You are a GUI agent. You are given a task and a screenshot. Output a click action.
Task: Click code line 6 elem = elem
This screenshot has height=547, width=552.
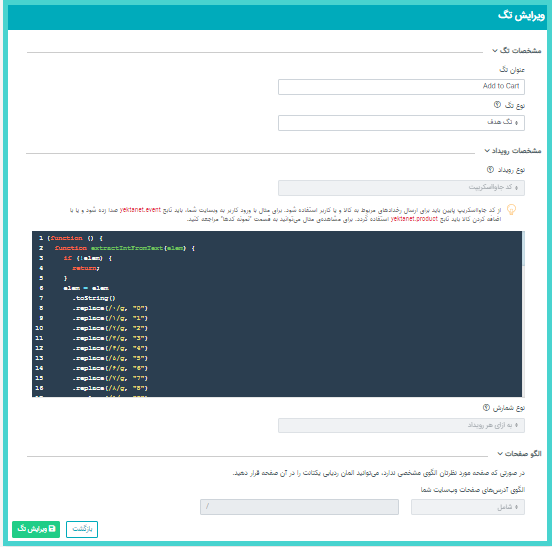pos(86,288)
